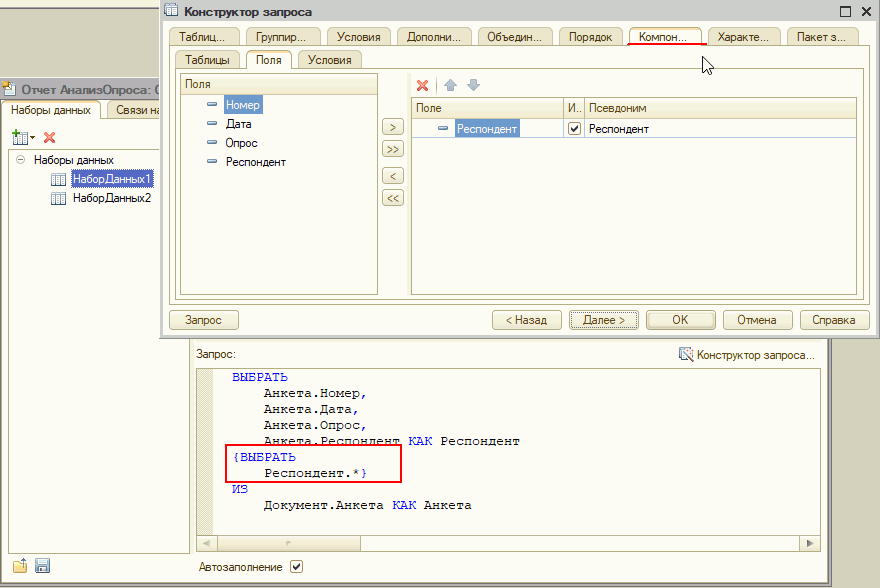Click the Опрос field dash icon
The height and width of the screenshot is (588, 880).
pyautogui.click(x=212, y=143)
